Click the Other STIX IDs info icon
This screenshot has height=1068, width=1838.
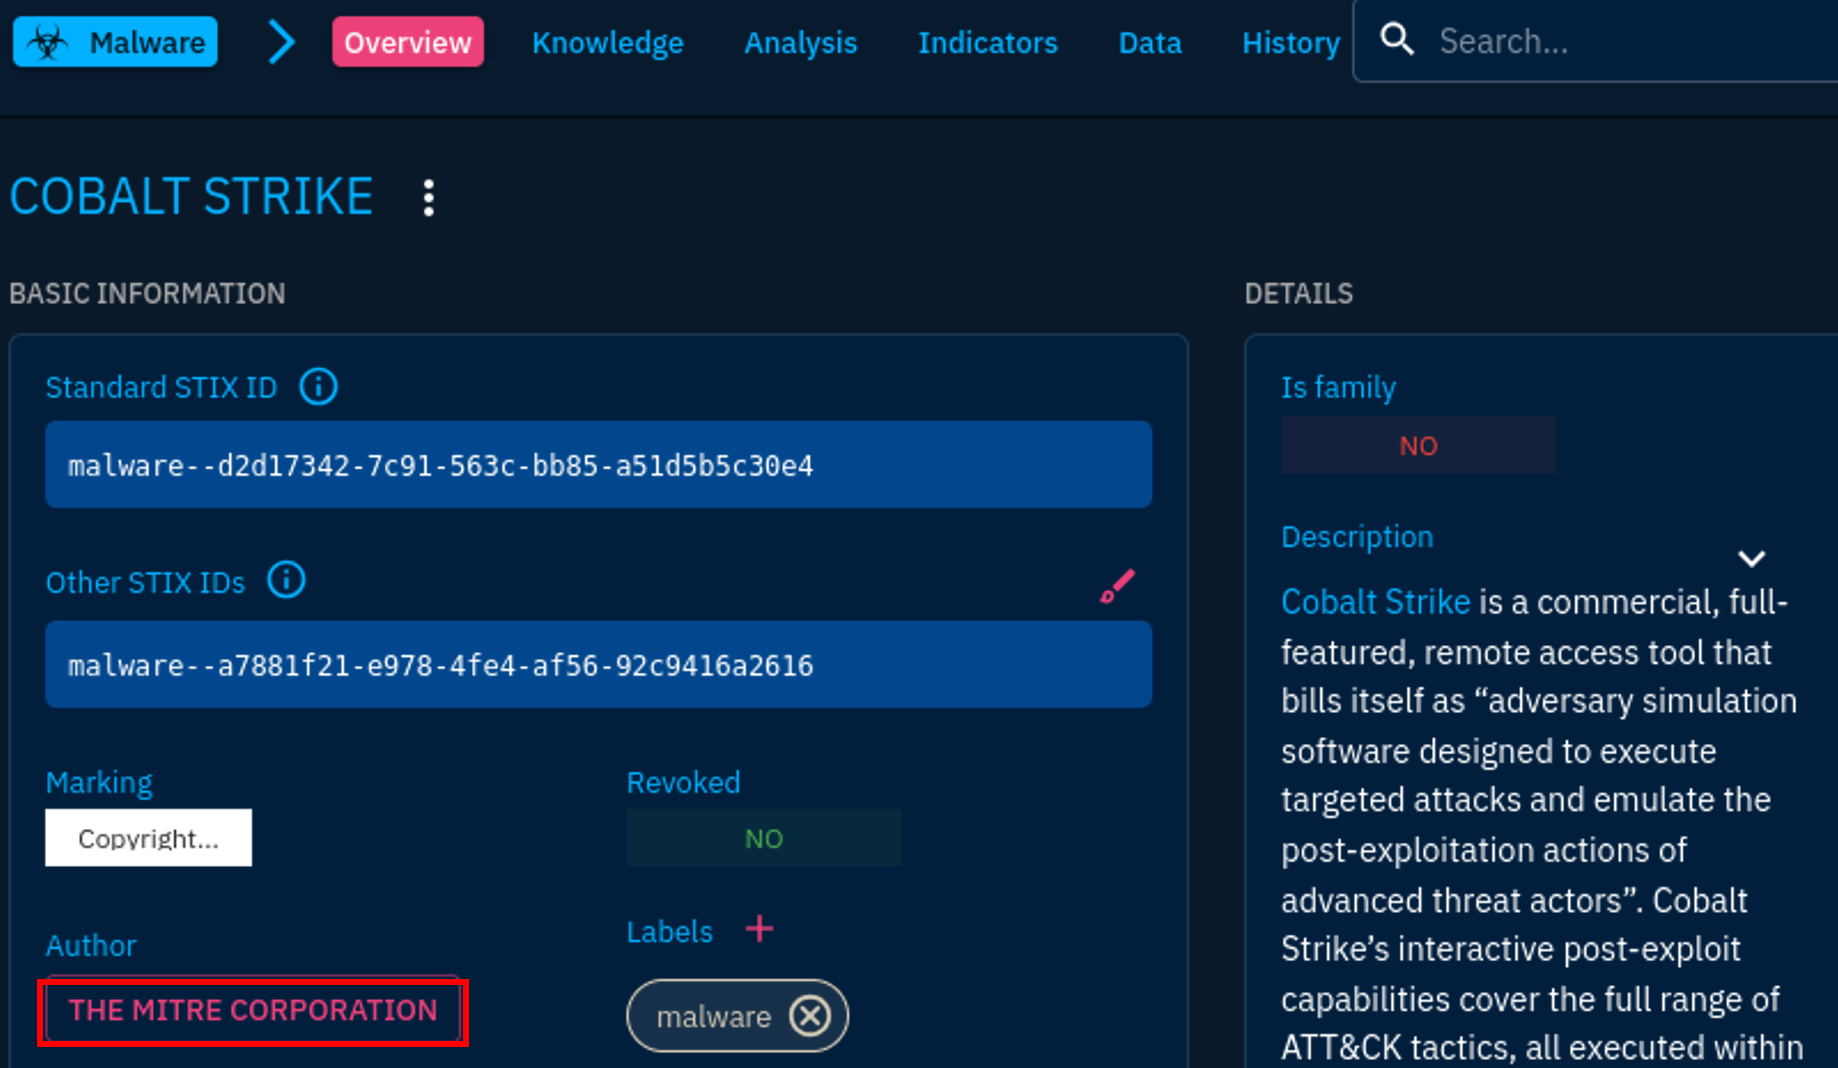click(x=286, y=581)
